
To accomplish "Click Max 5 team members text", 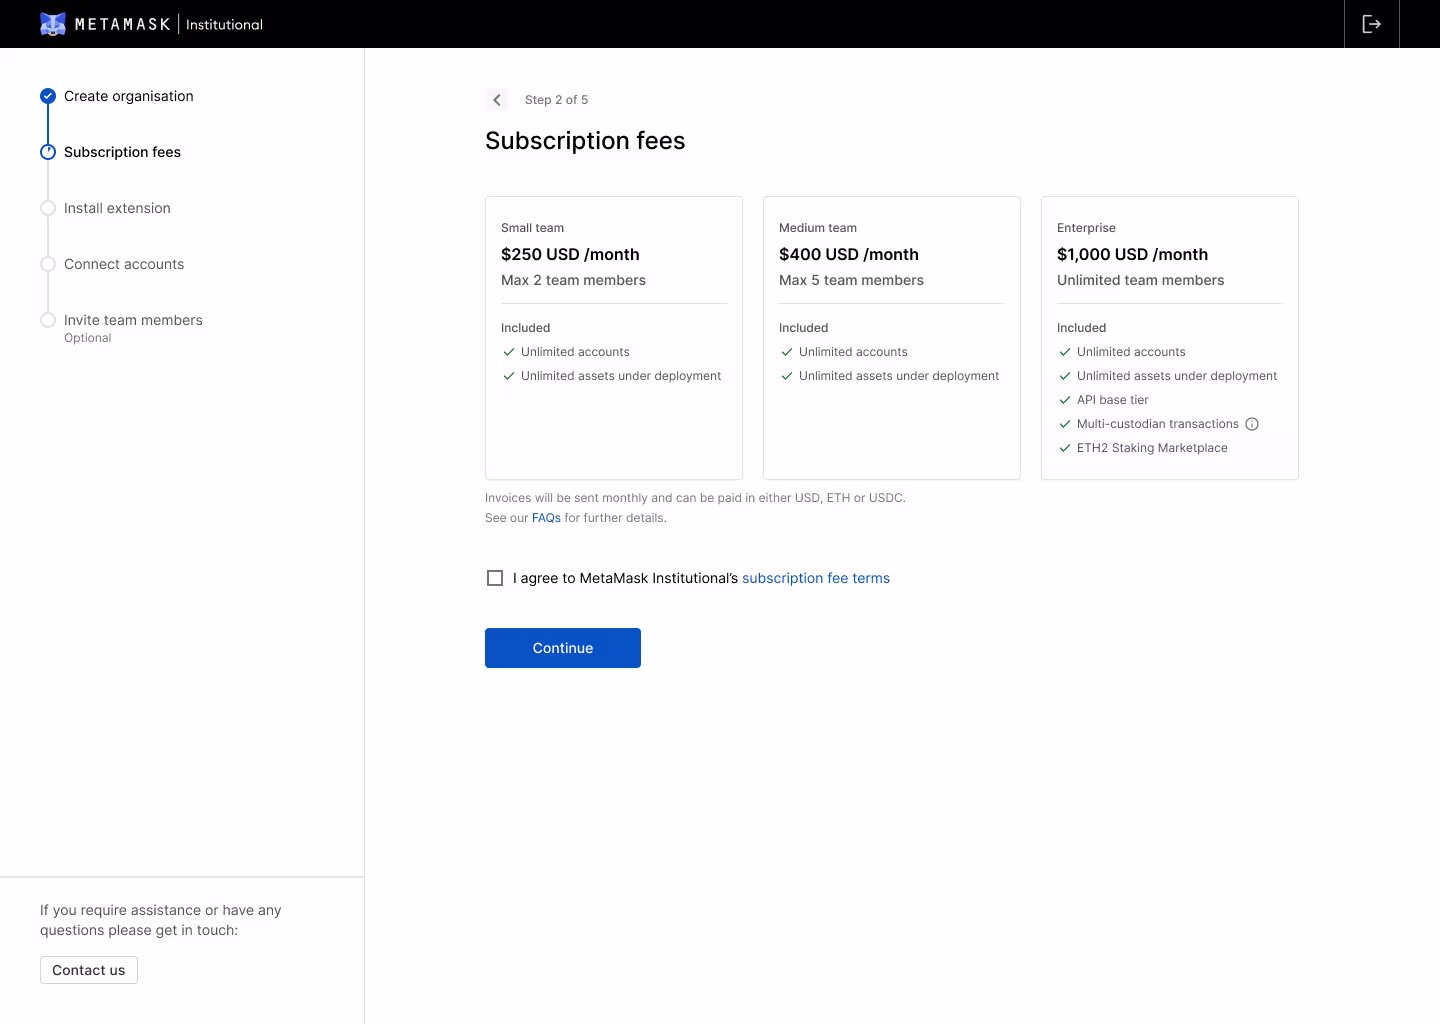I will click(x=851, y=280).
